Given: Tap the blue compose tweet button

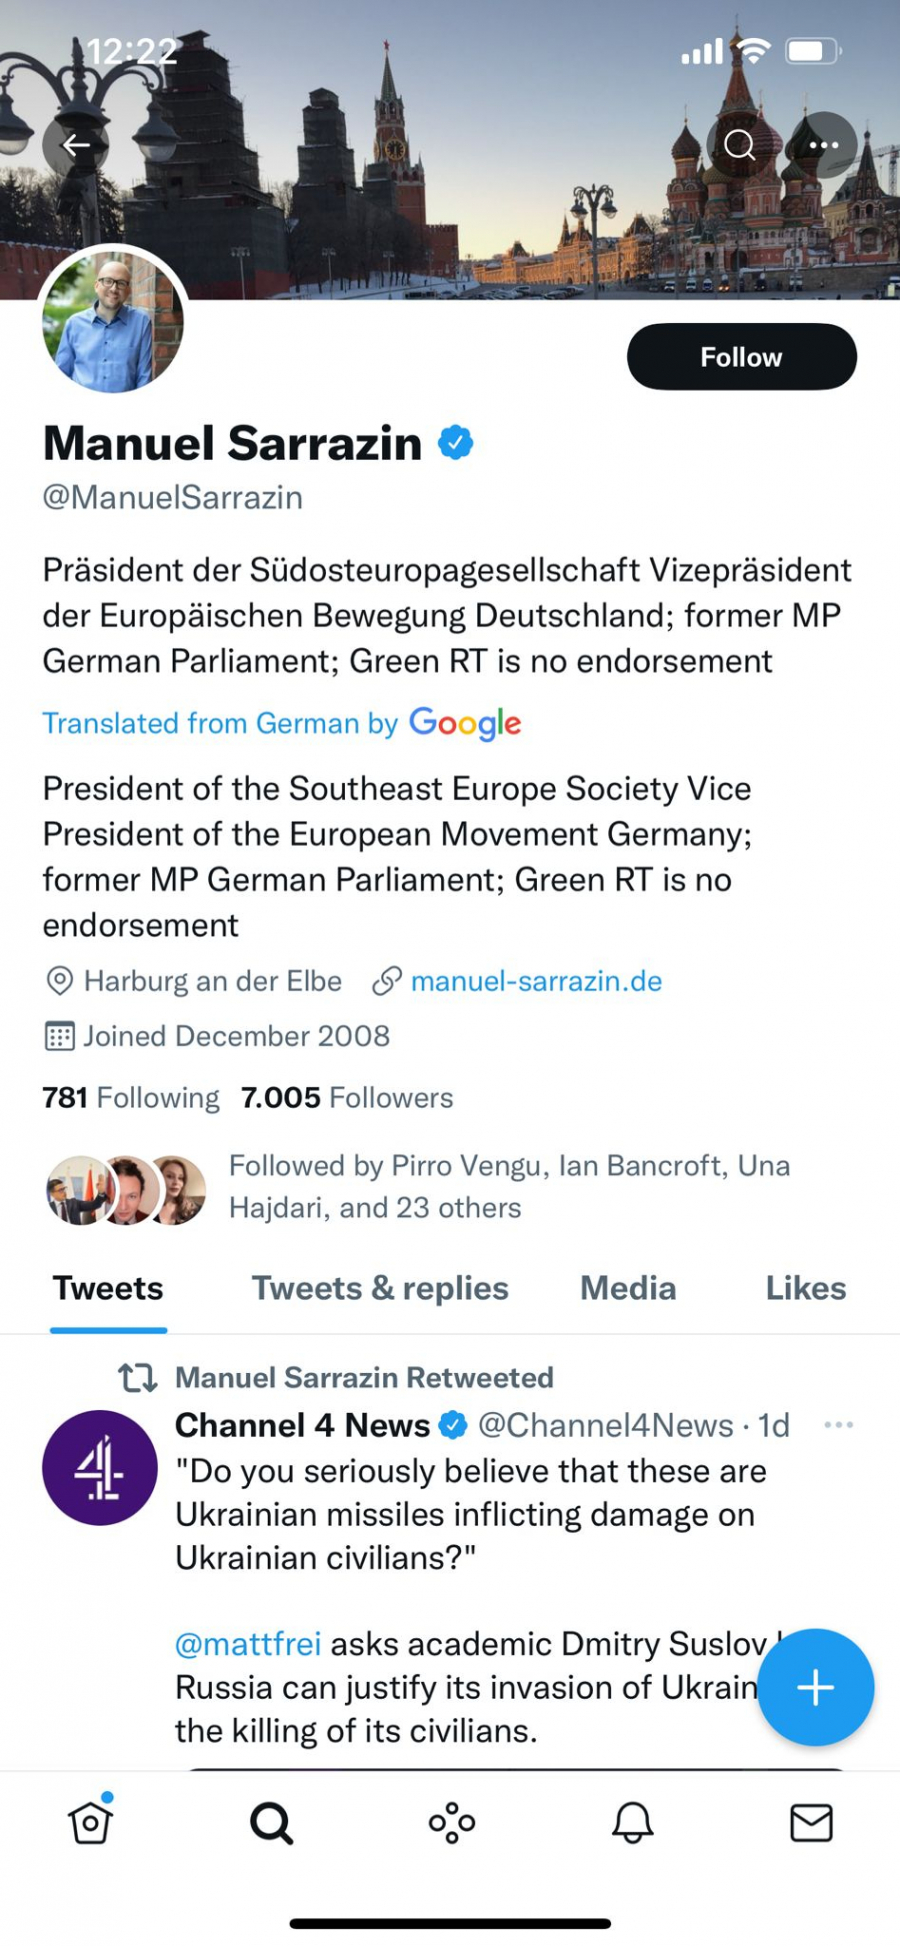Looking at the screenshot, I should pos(815,1687).
